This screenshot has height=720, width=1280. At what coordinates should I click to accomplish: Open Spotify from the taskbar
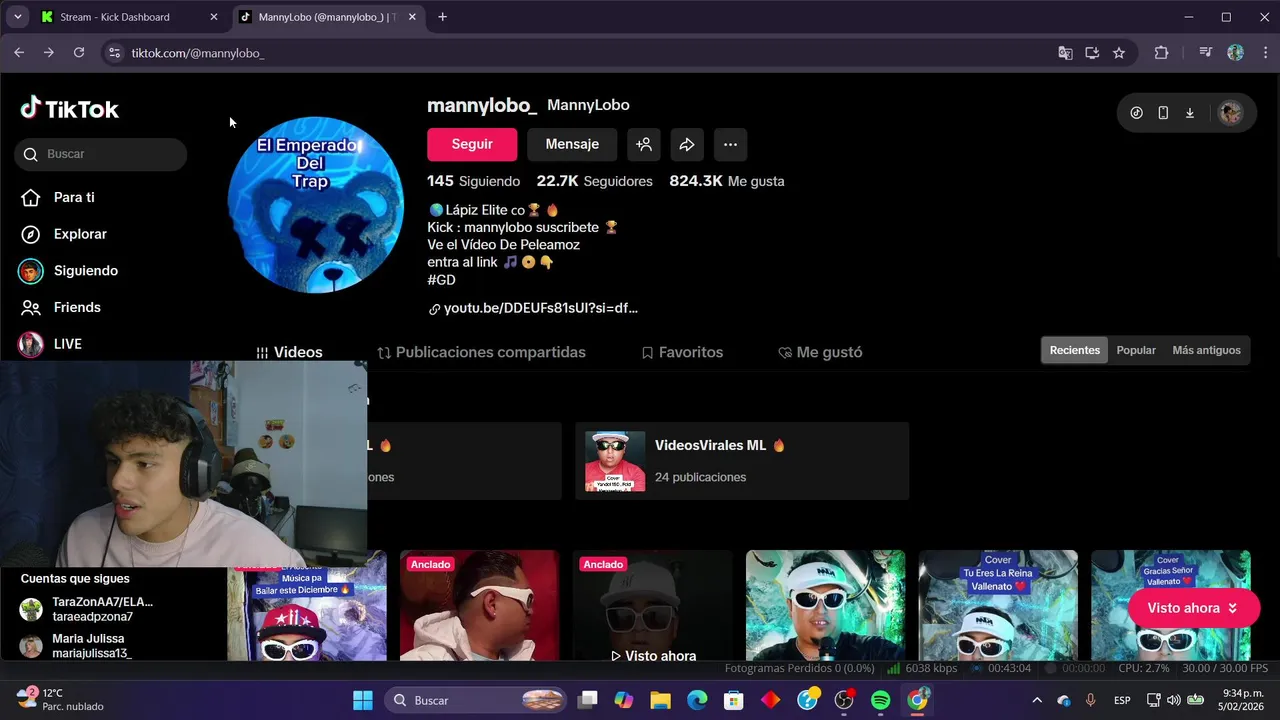(x=880, y=700)
